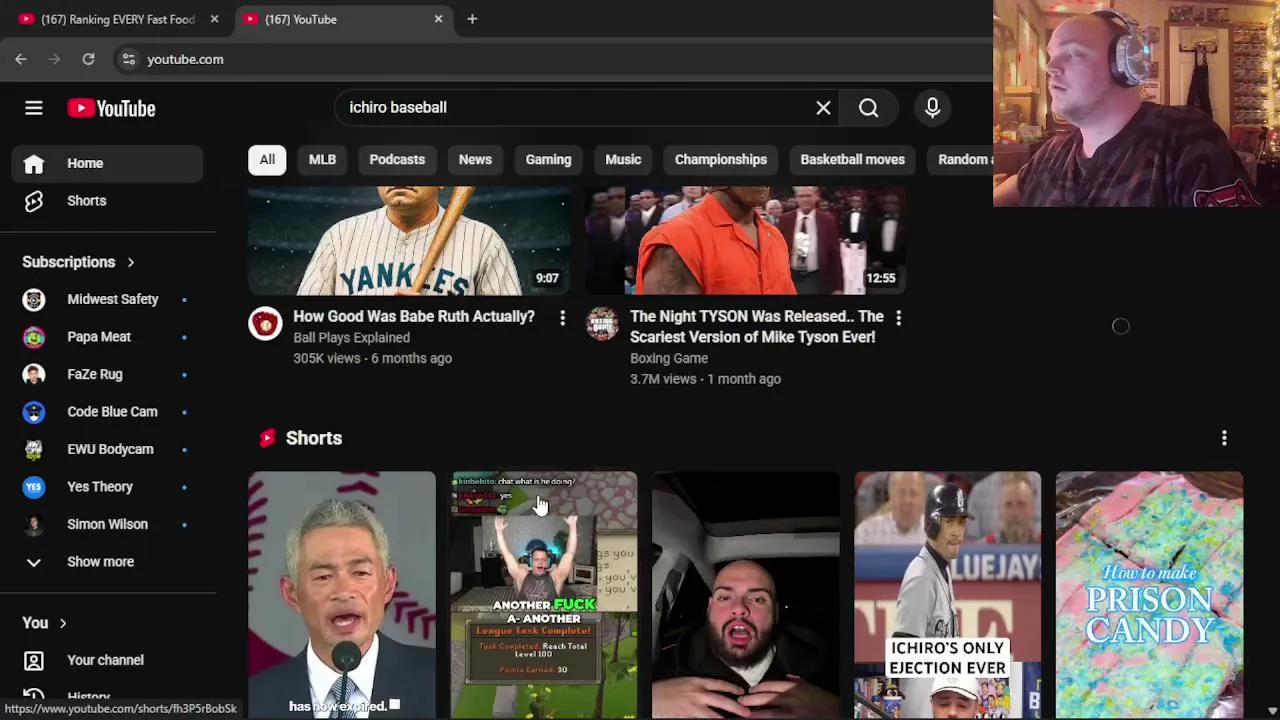Open Shorts shelf more options
This screenshot has height=720, width=1280.
click(1224, 438)
